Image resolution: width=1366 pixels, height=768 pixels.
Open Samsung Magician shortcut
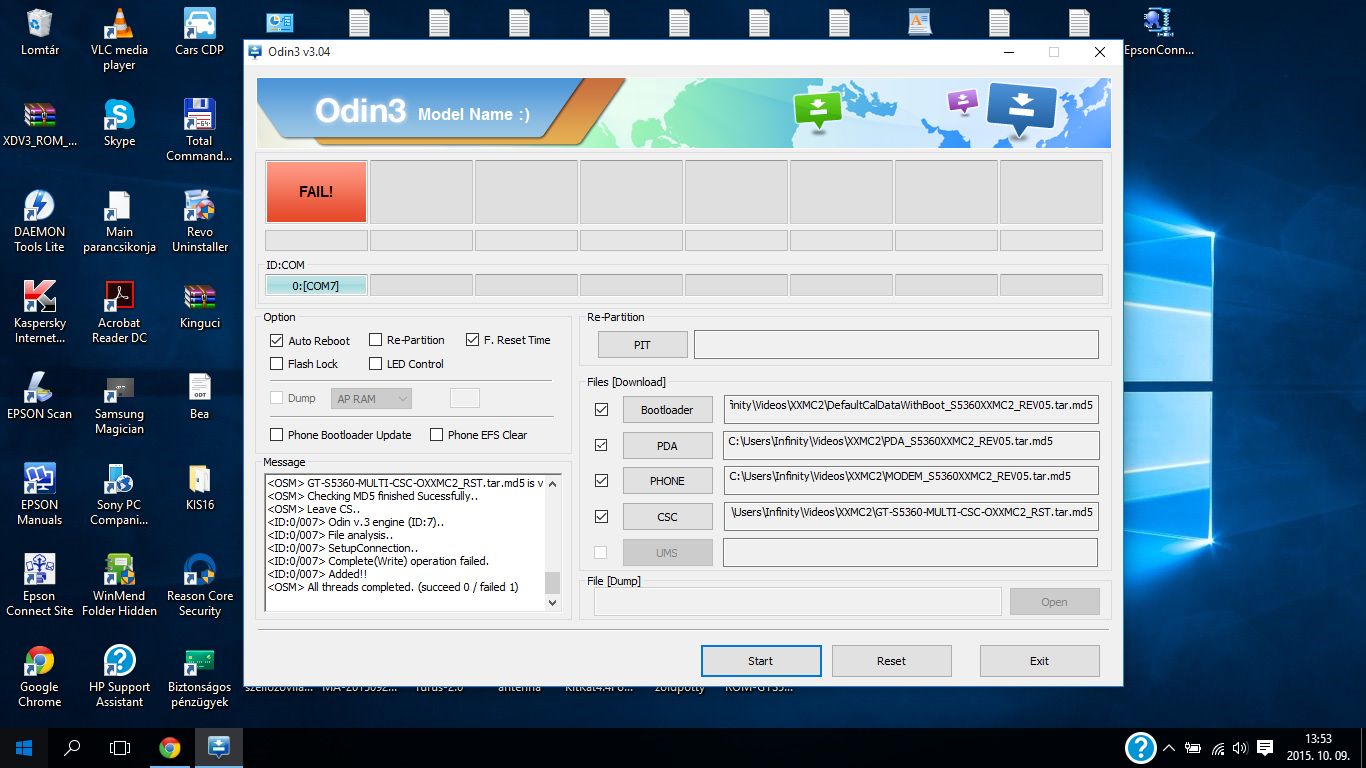point(119,403)
